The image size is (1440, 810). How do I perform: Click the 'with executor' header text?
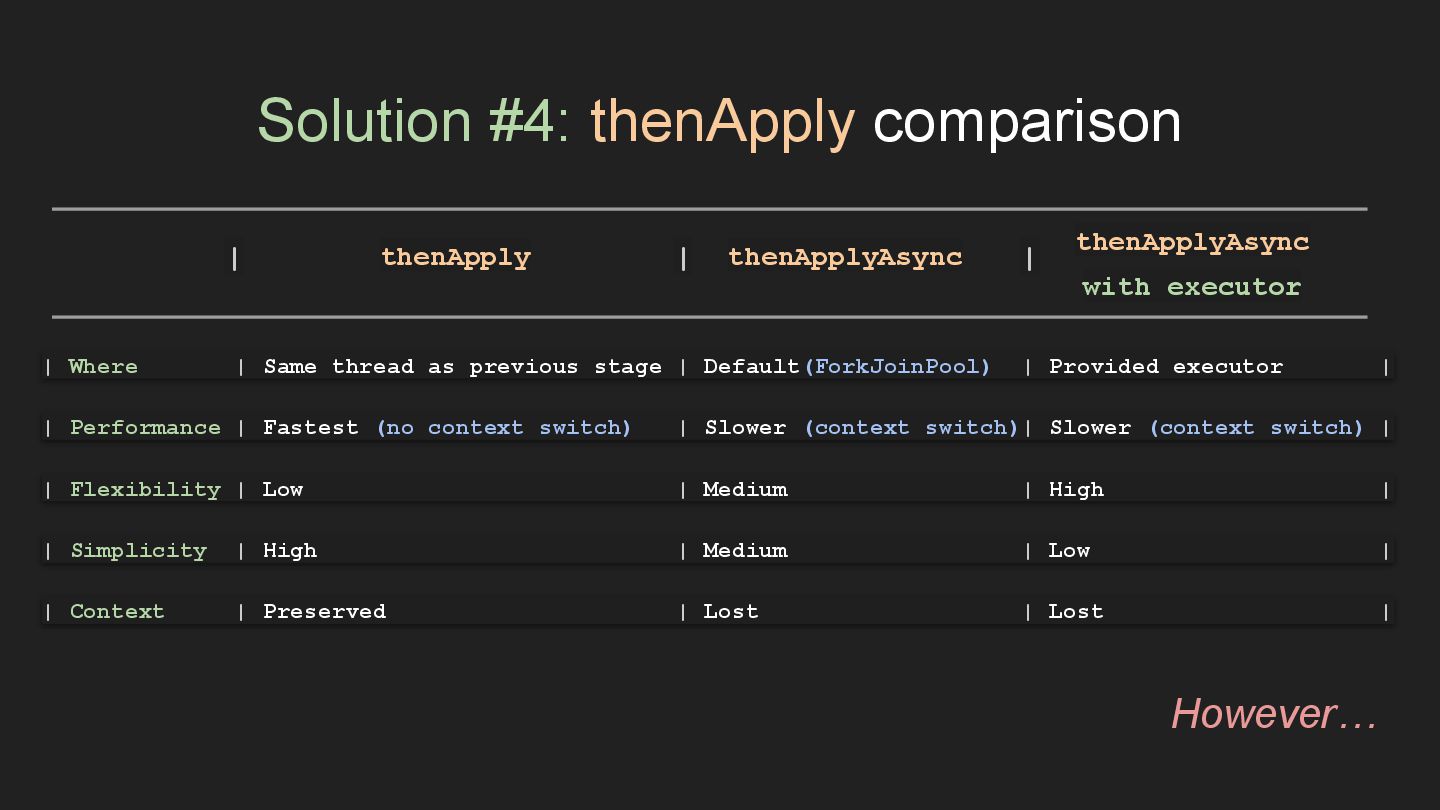[x=1191, y=287]
